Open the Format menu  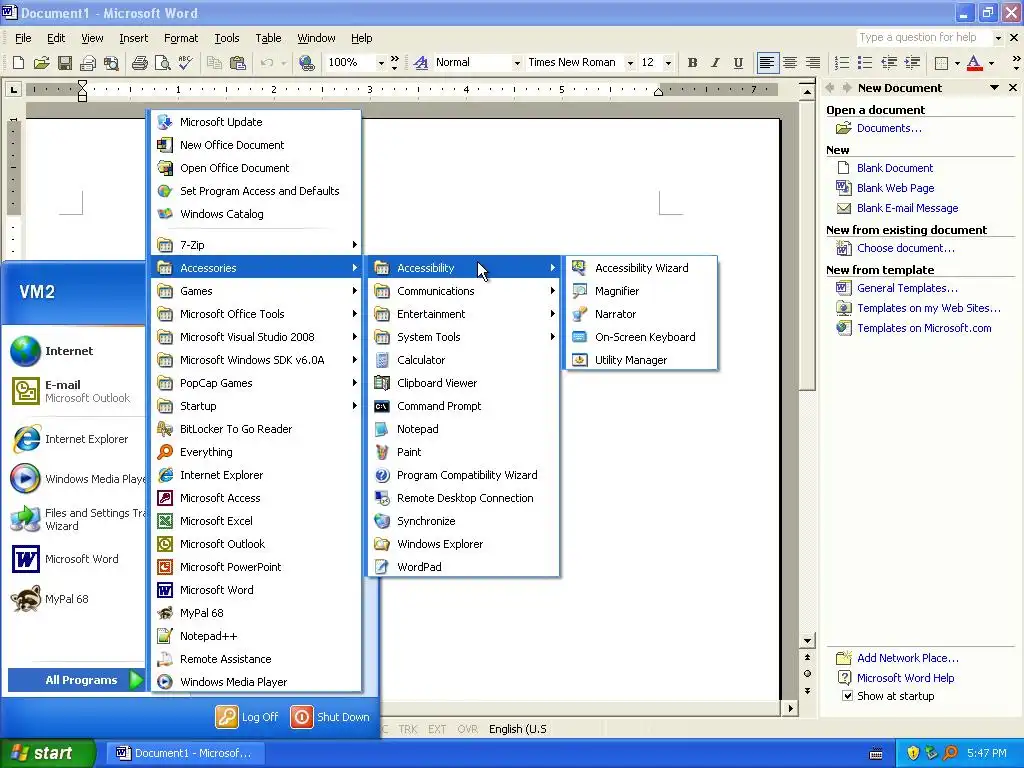181,38
